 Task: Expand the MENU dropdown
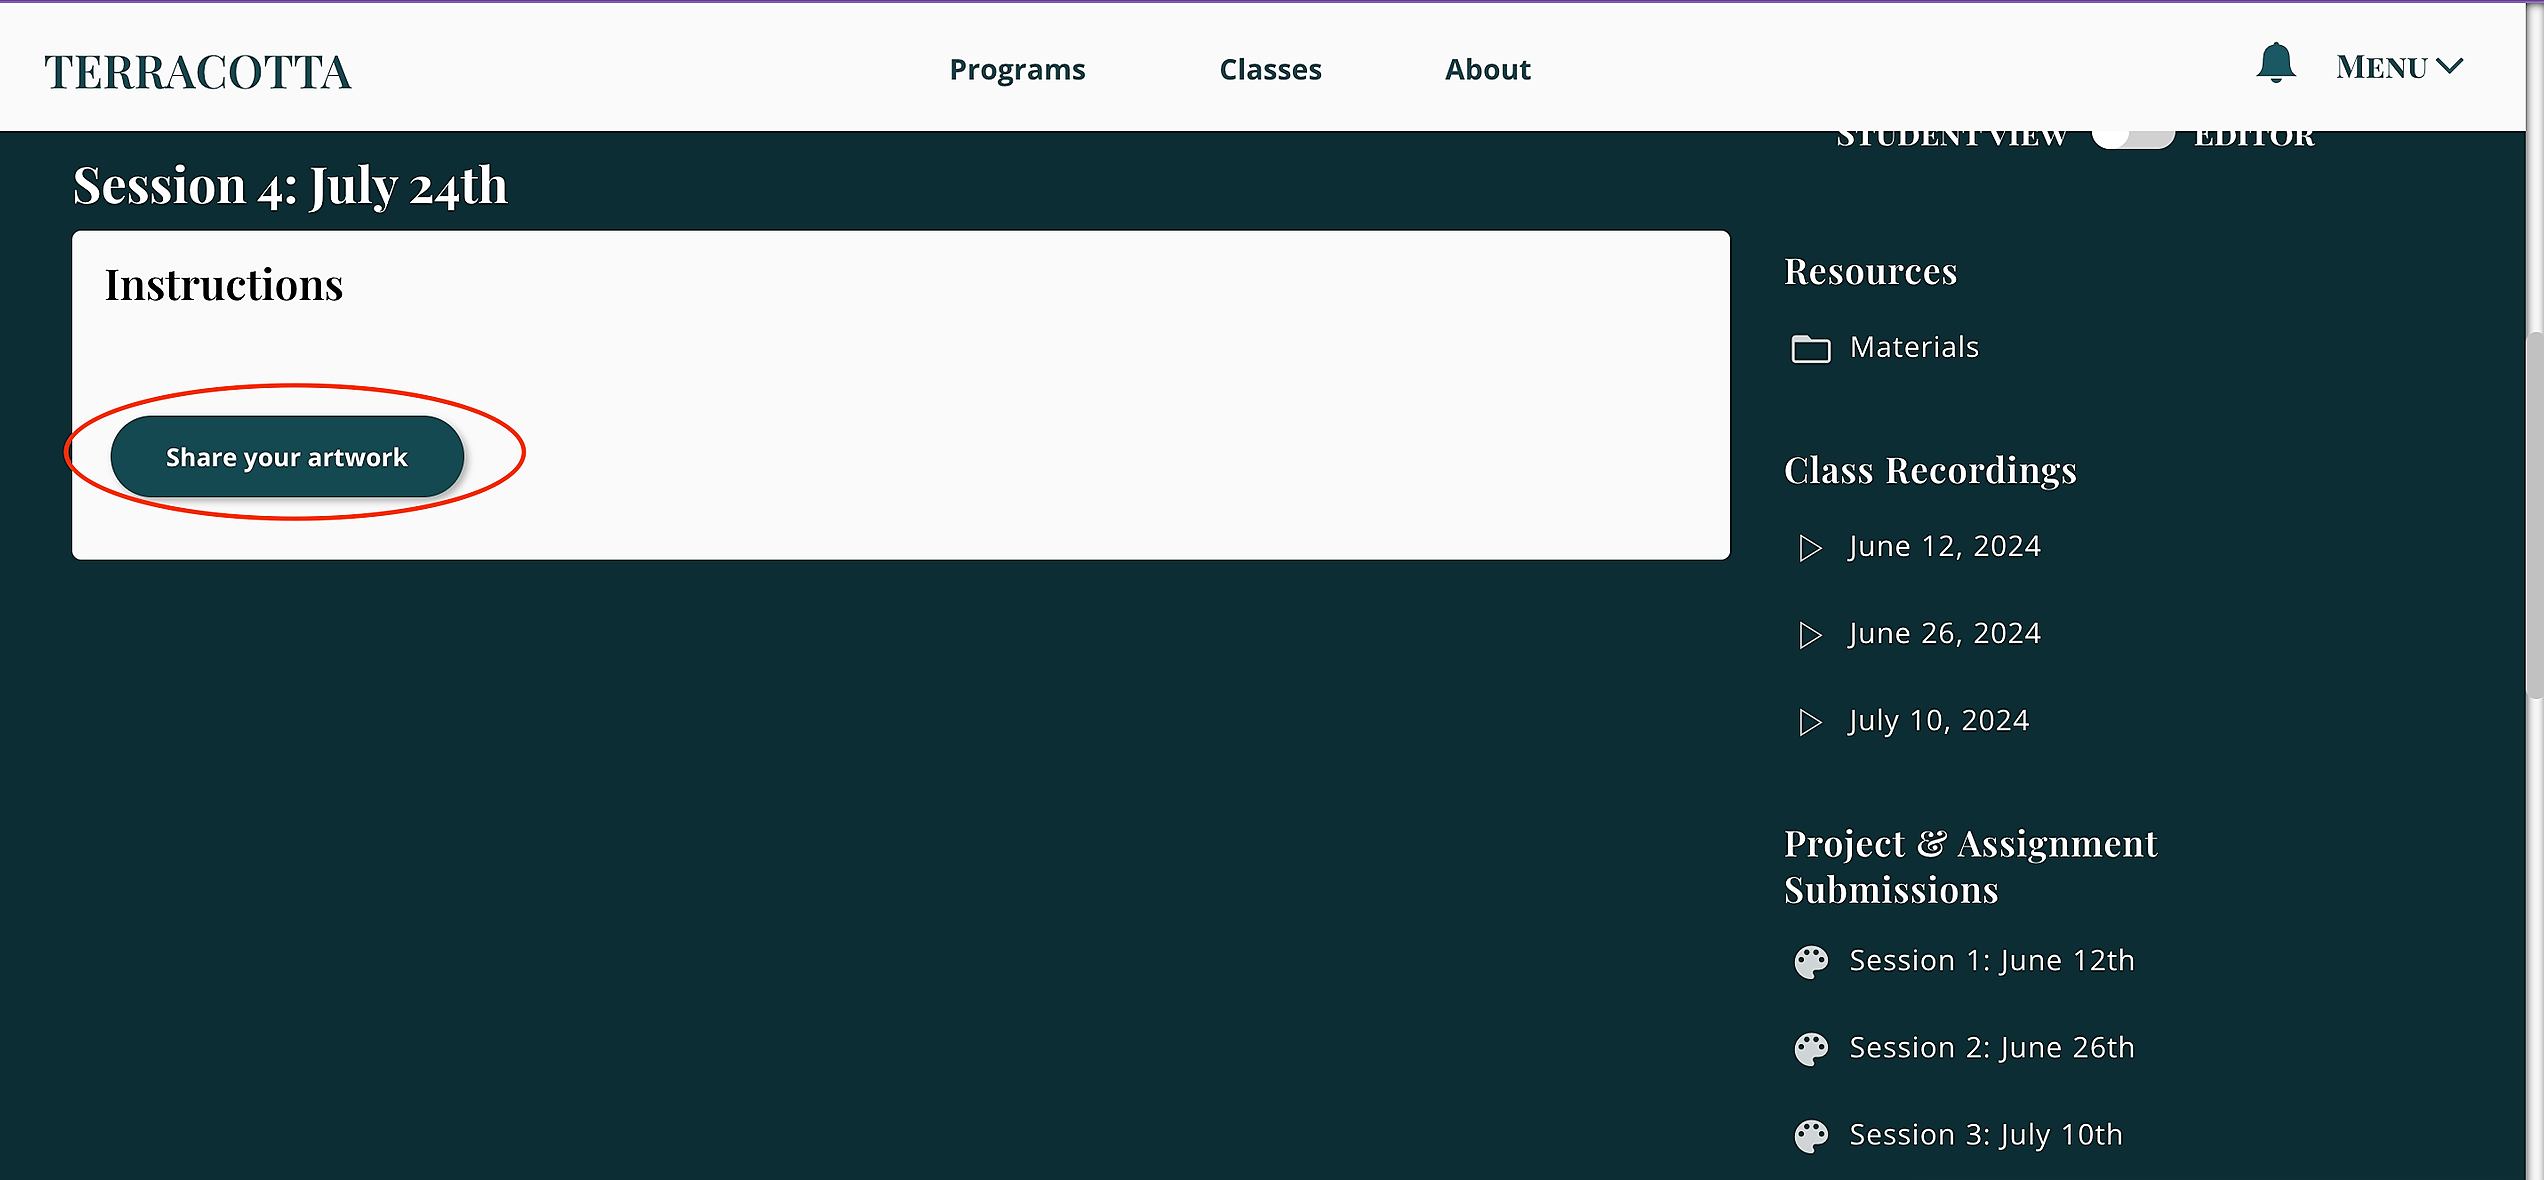click(2399, 67)
